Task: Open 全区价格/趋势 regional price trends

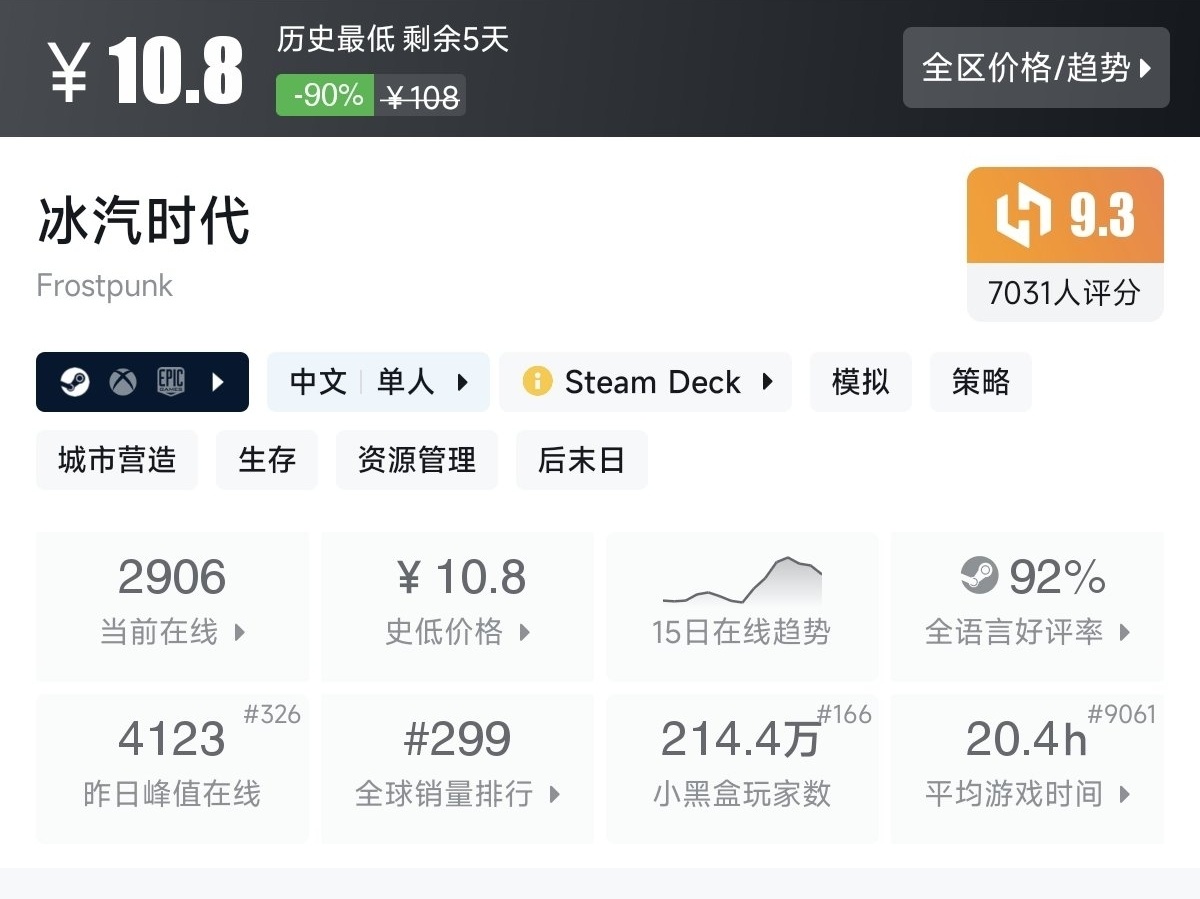Action: point(1036,68)
